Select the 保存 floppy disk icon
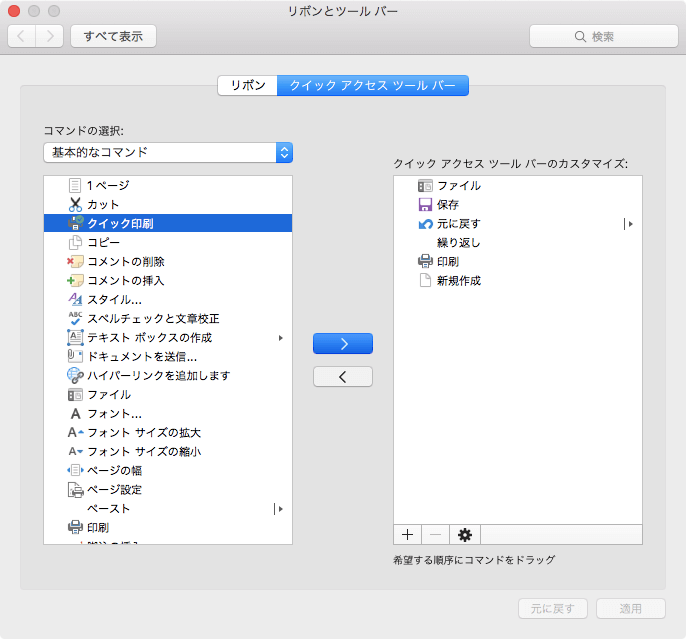The width and height of the screenshot is (686, 639). pos(425,205)
